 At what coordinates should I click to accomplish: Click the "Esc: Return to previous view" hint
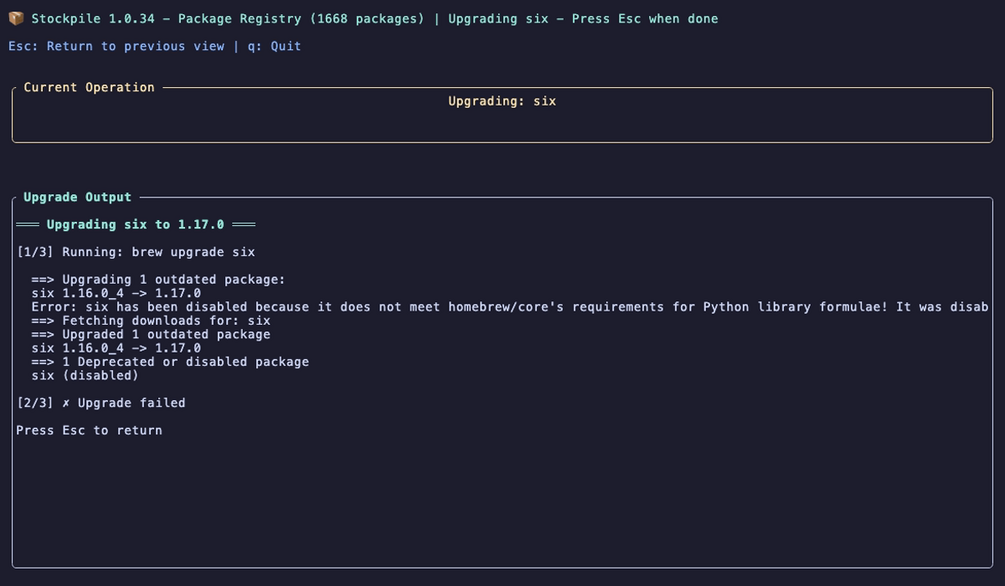click(x=116, y=46)
